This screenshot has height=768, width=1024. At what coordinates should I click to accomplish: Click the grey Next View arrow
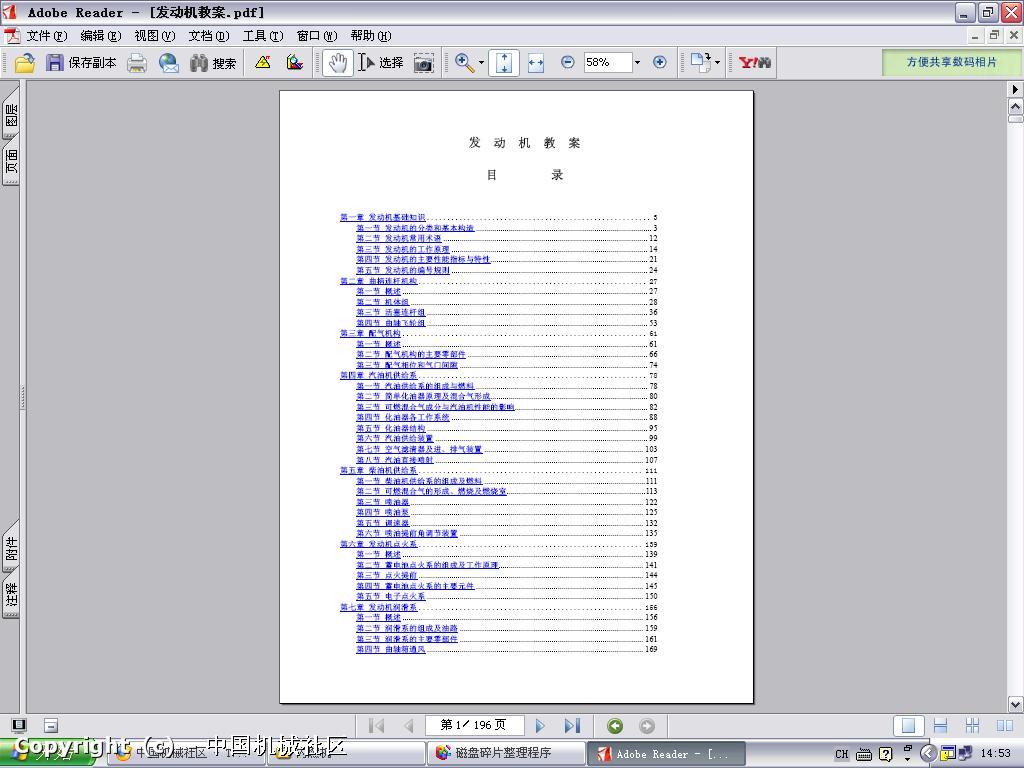tap(647, 726)
